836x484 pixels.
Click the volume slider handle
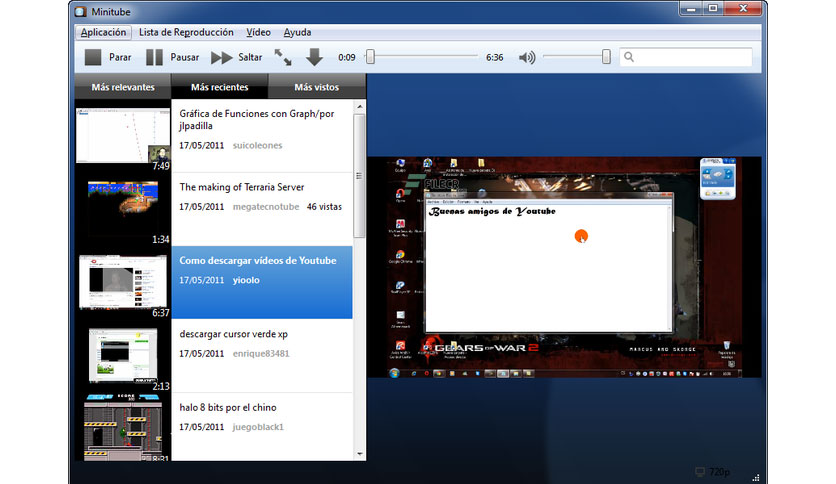tap(606, 57)
